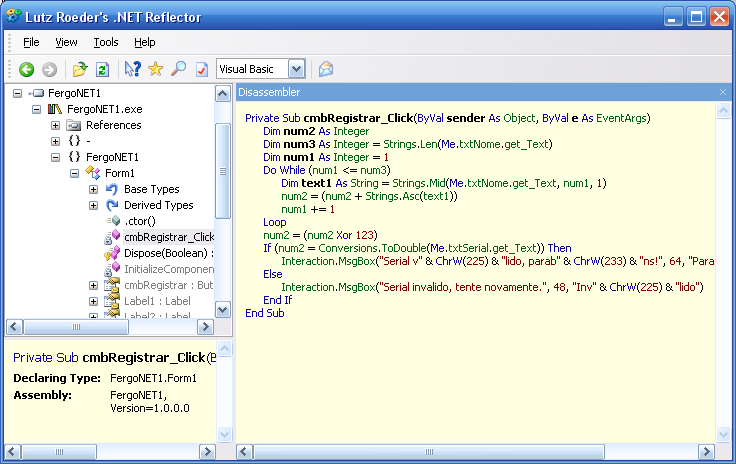Open the Help menu
Screen dimensions: 736x464
(x=145, y=42)
